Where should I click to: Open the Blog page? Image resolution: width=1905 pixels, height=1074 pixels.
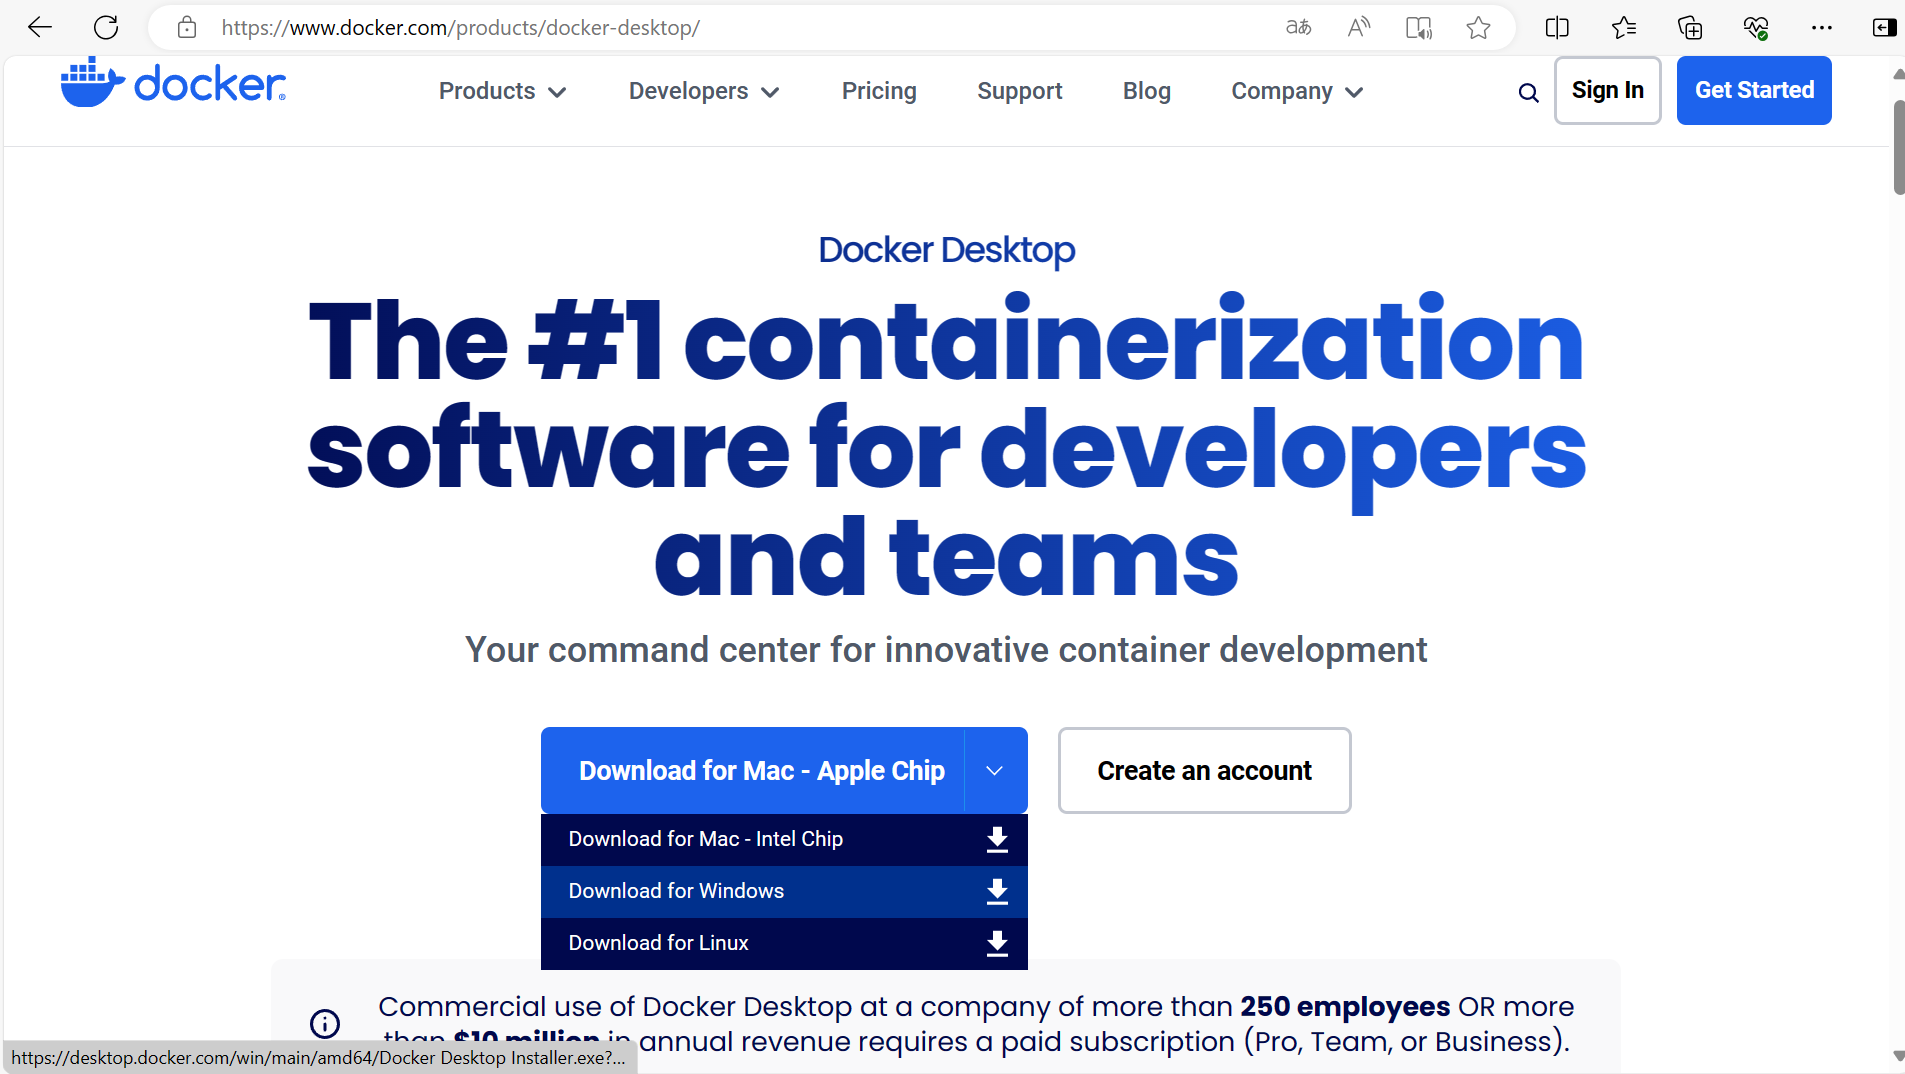tap(1146, 91)
